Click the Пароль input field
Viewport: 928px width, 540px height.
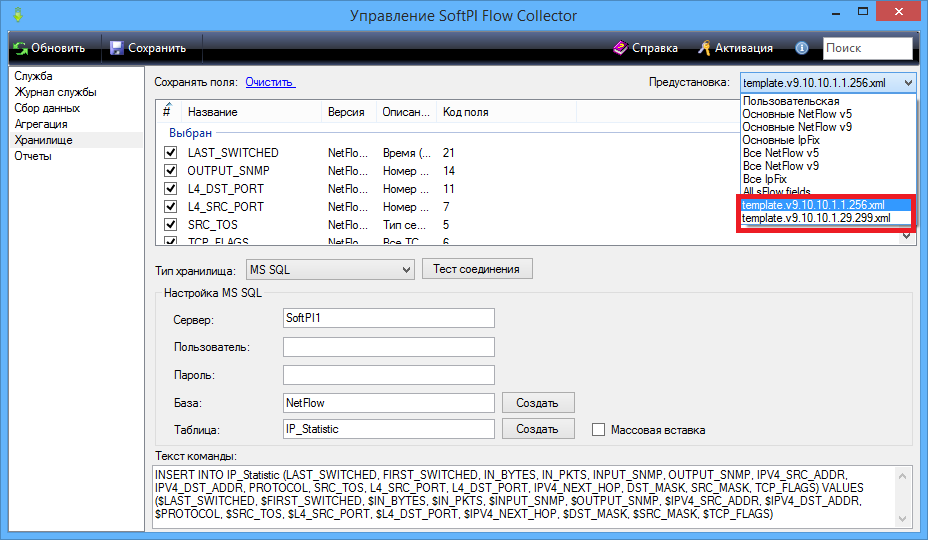click(x=389, y=375)
